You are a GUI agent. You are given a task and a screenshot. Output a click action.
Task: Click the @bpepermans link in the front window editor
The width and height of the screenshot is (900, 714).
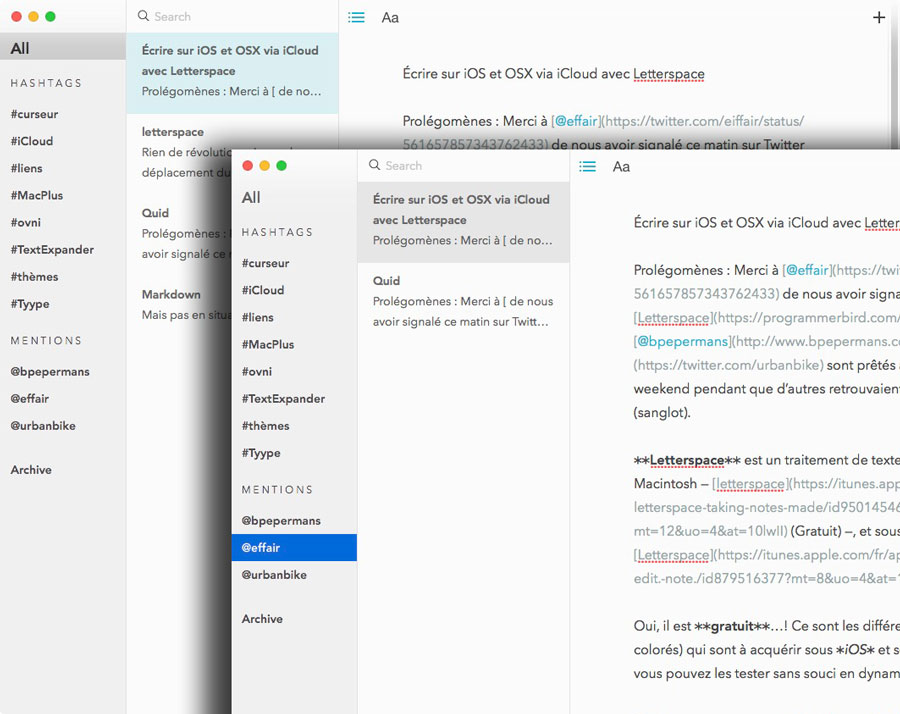pos(683,341)
